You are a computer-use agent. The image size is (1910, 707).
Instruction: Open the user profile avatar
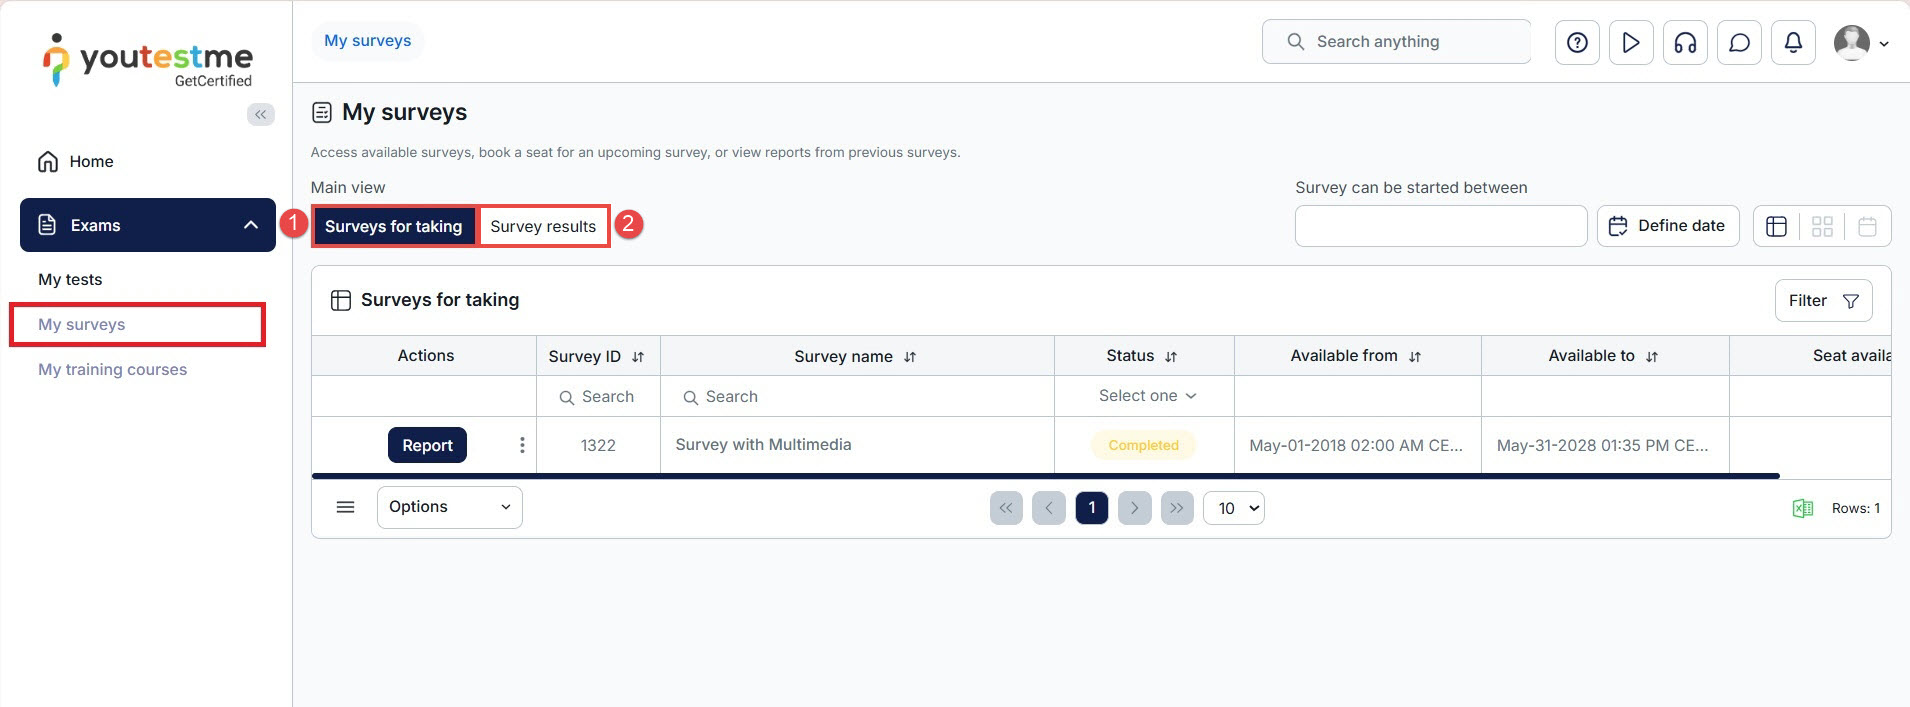pyautogui.click(x=1852, y=42)
